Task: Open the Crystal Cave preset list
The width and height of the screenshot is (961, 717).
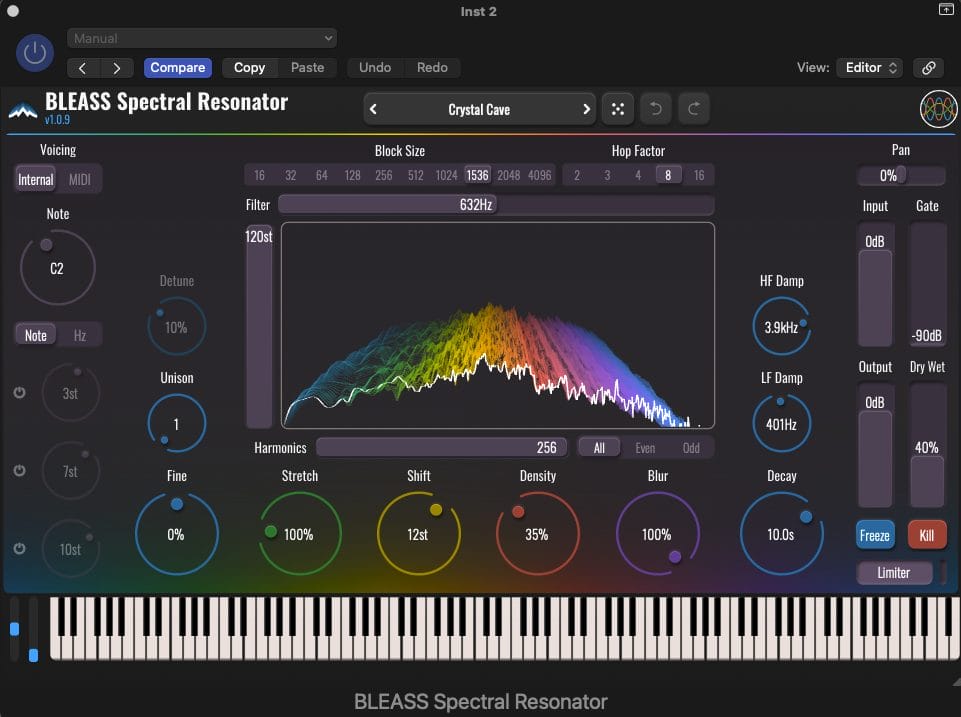Action: (479, 109)
